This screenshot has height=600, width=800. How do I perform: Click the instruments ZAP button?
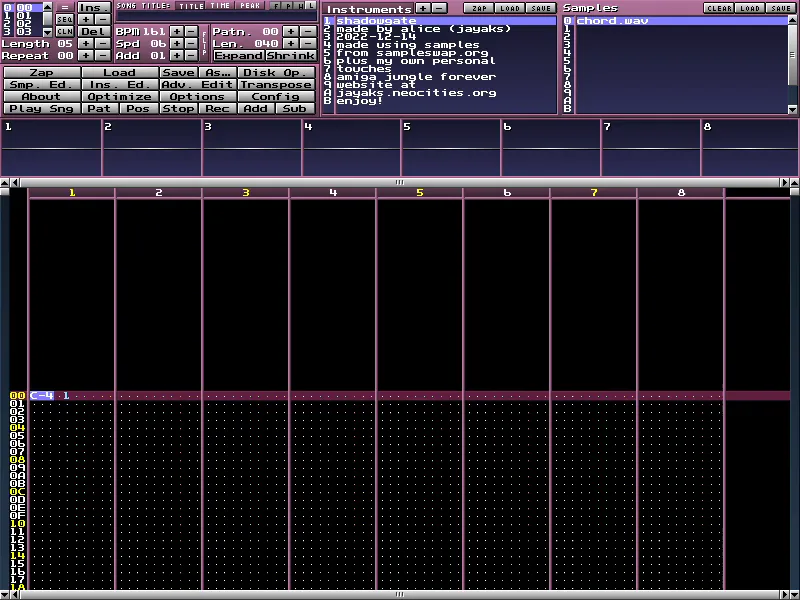[479, 8]
